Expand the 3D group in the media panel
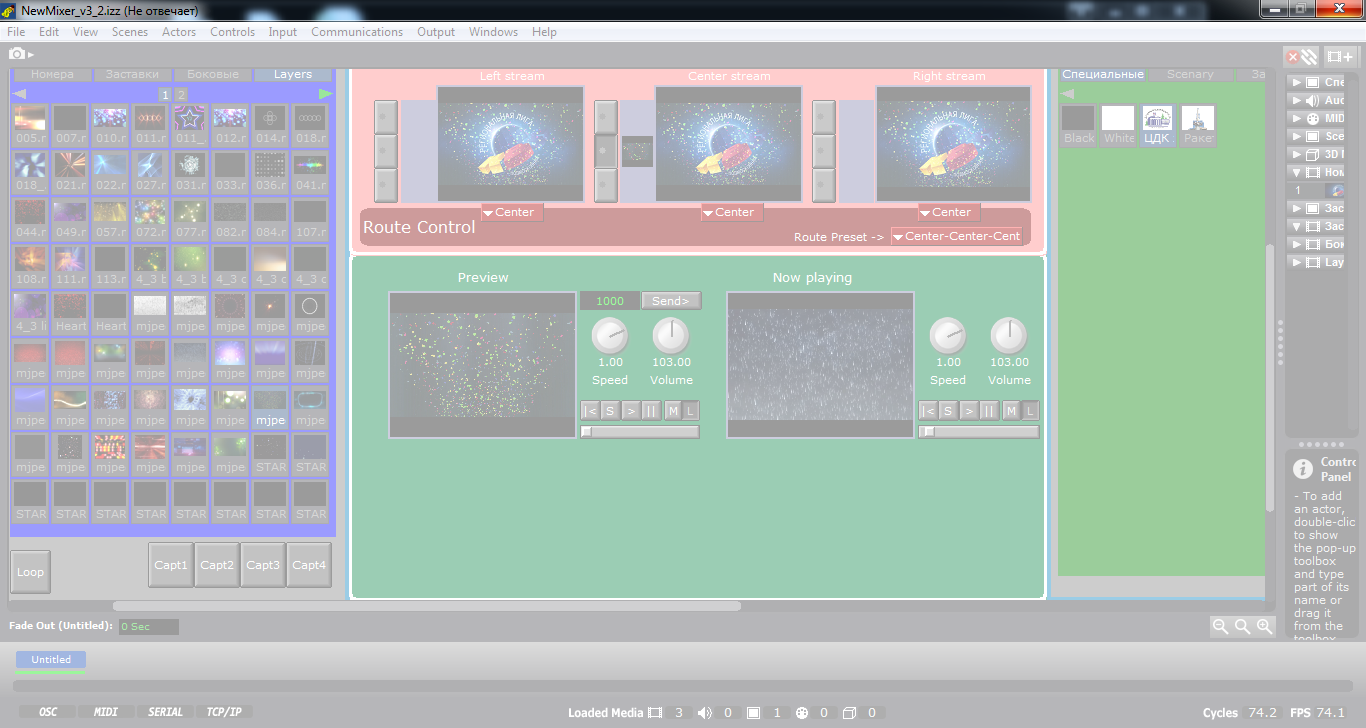 (1296, 155)
